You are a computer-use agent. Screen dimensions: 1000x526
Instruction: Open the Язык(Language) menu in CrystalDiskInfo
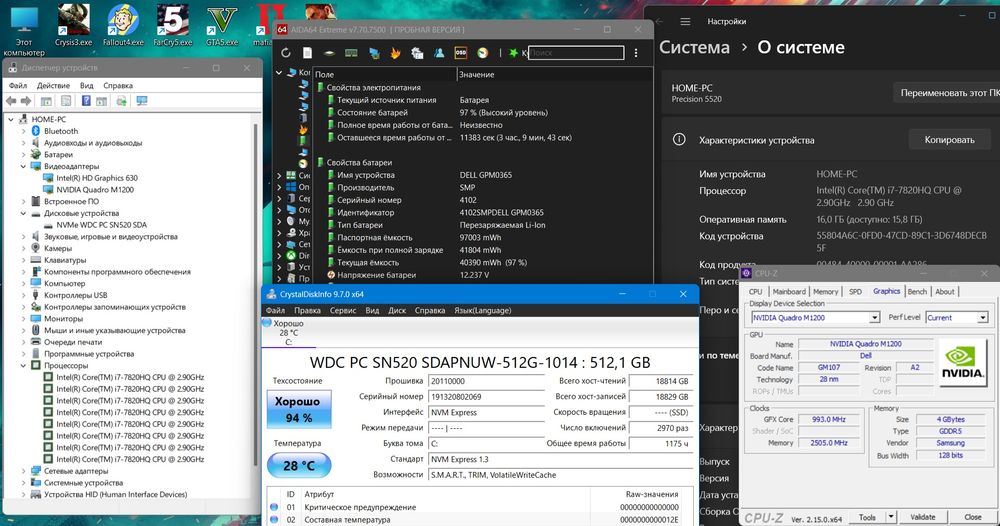tap(483, 310)
